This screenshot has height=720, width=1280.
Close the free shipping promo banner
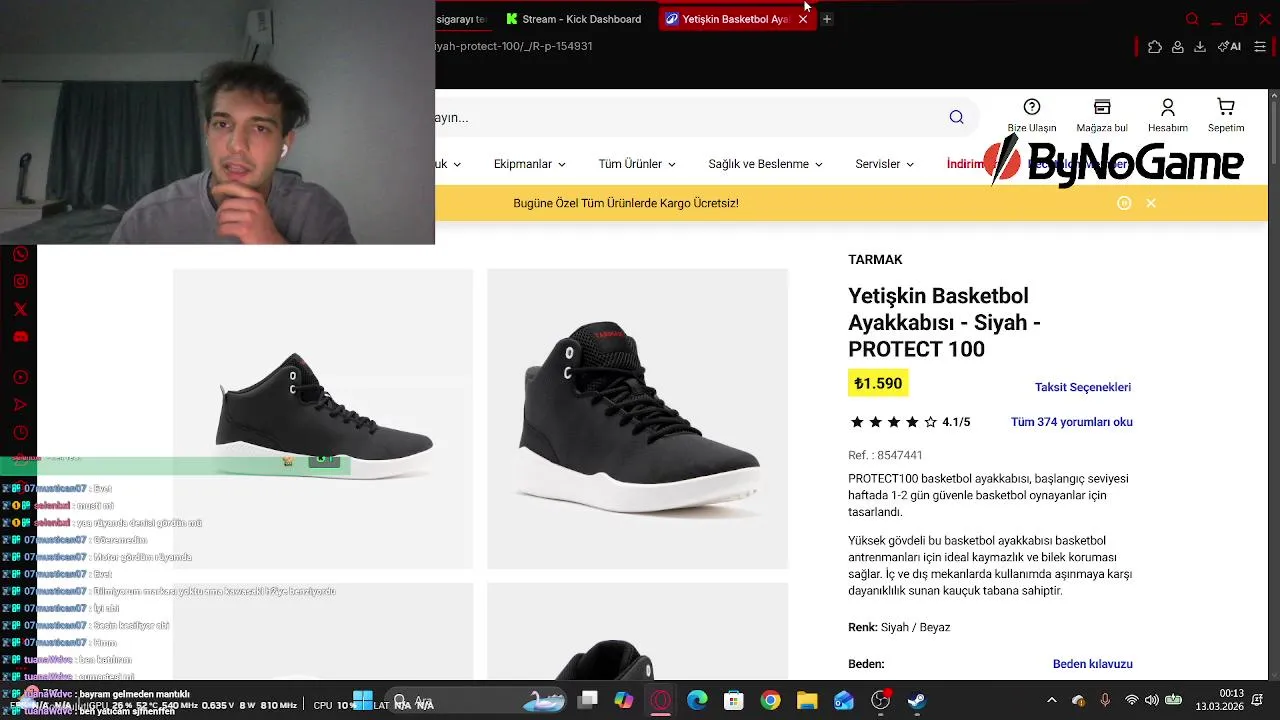(1151, 203)
